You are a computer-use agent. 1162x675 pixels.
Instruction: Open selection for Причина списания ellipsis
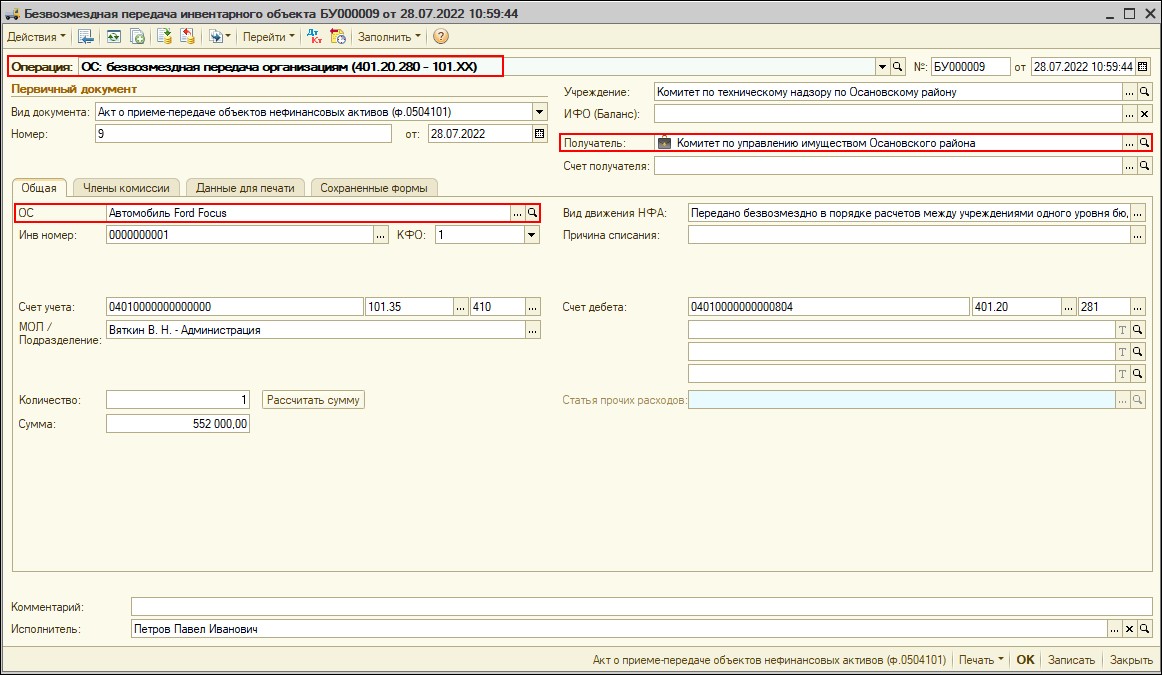(x=1138, y=236)
